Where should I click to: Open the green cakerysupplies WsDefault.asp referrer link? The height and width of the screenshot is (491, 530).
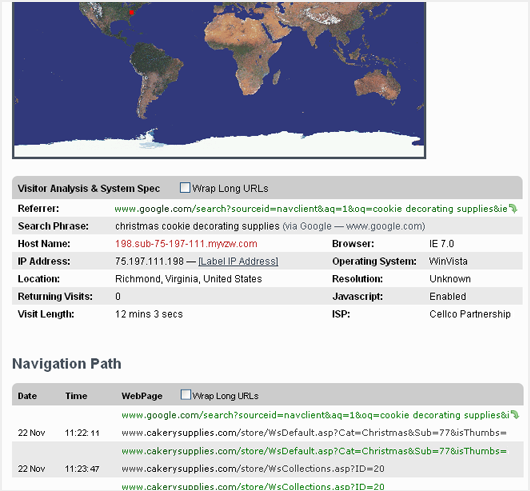[314, 451]
